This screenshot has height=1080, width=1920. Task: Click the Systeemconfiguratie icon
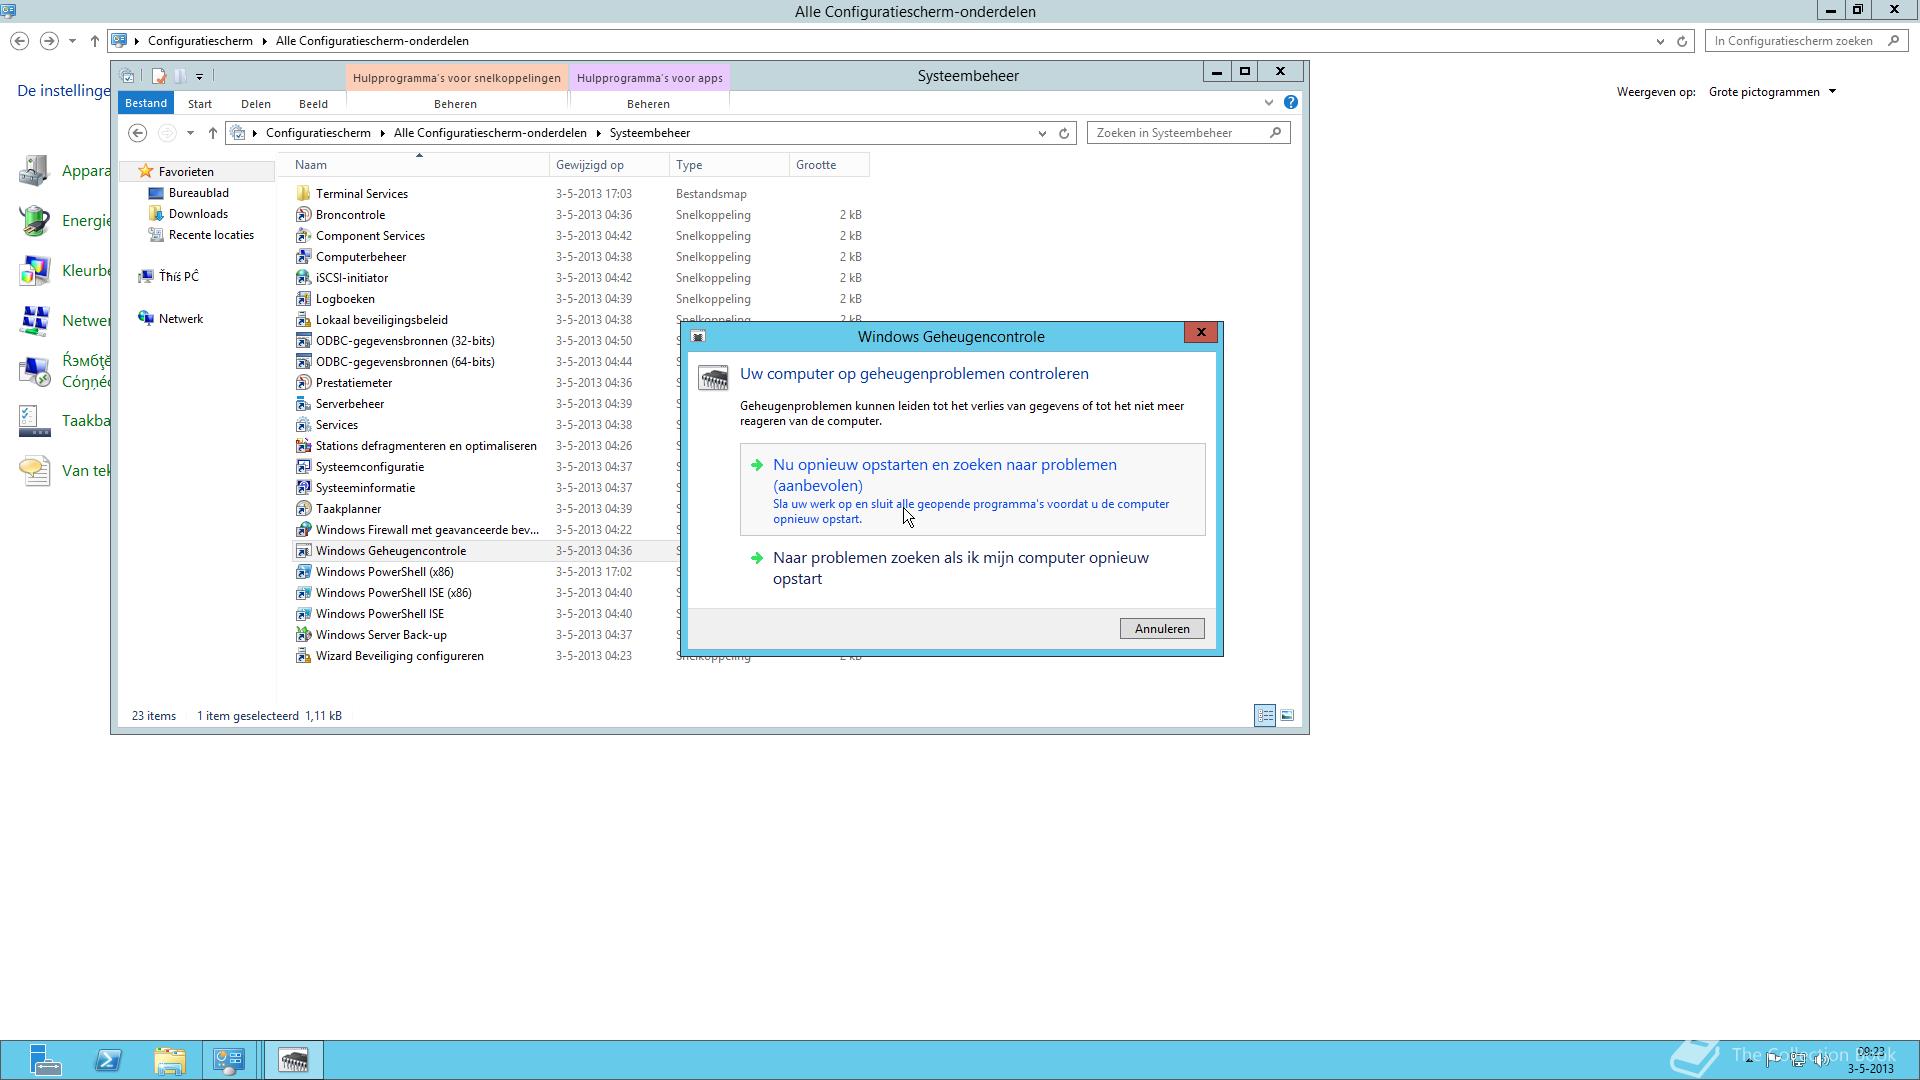(x=303, y=467)
